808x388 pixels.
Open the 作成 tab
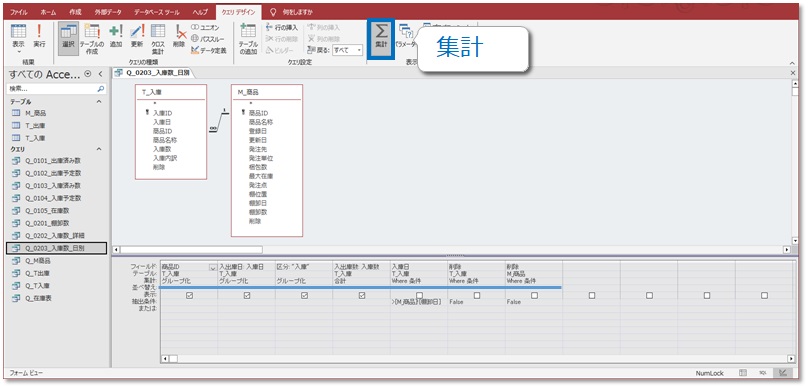click(x=75, y=11)
